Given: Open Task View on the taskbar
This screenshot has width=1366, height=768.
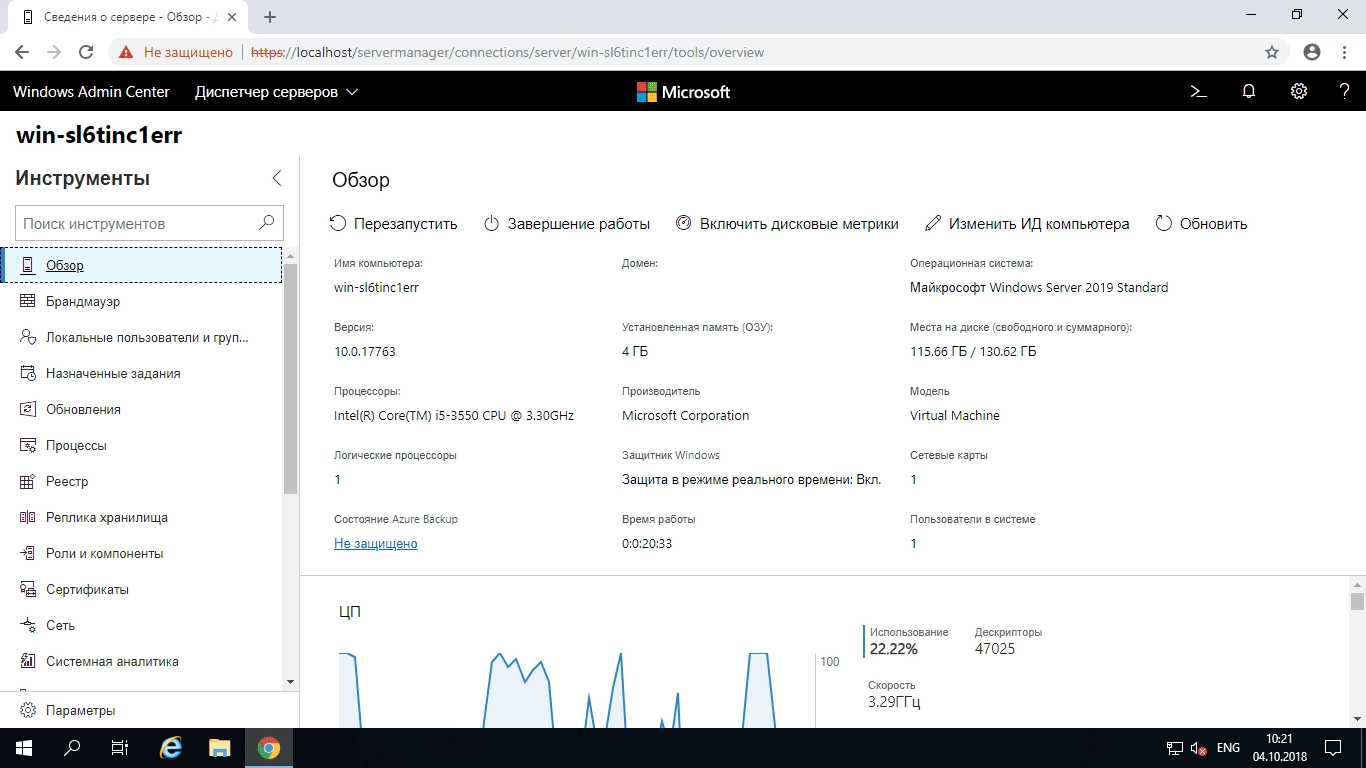Looking at the screenshot, I should coord(120,748).
